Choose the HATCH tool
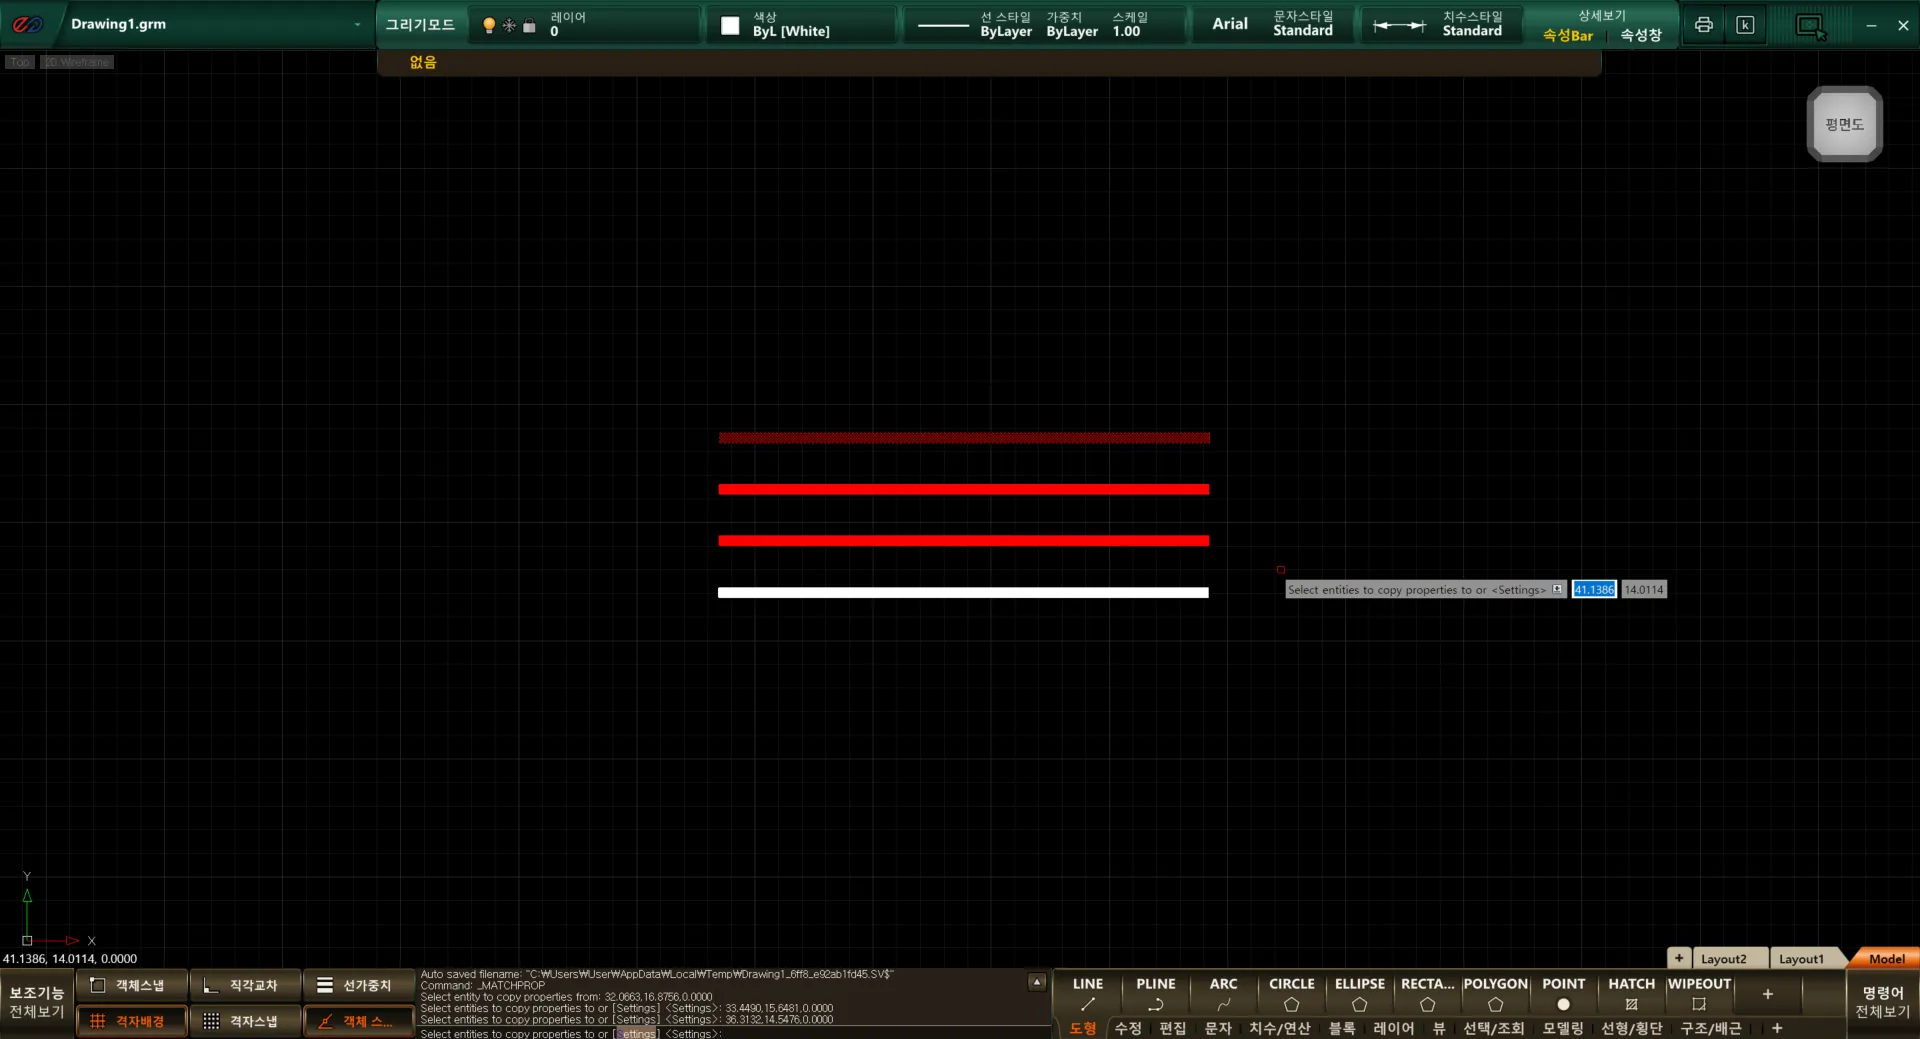The height and width of the screenshot is (1039, 1920). pyautogui.click(x=1631, y=993)
